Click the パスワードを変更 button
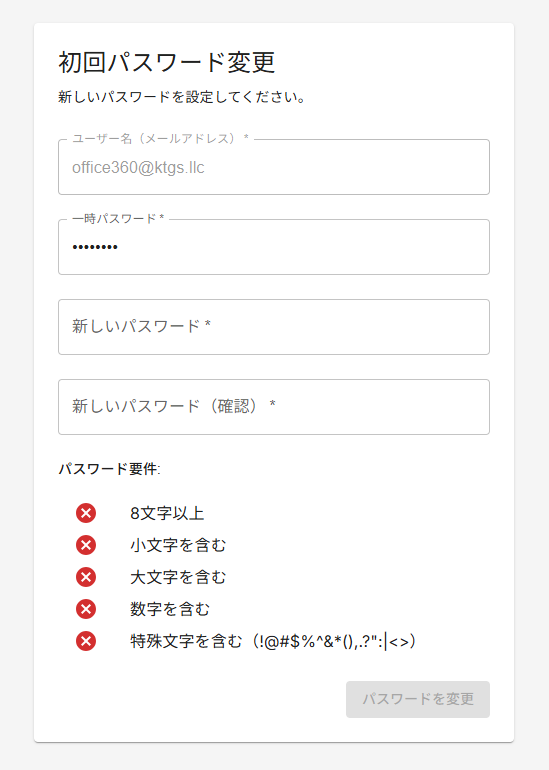The height and width of the screenshot is (770, 549). point(418,699)
